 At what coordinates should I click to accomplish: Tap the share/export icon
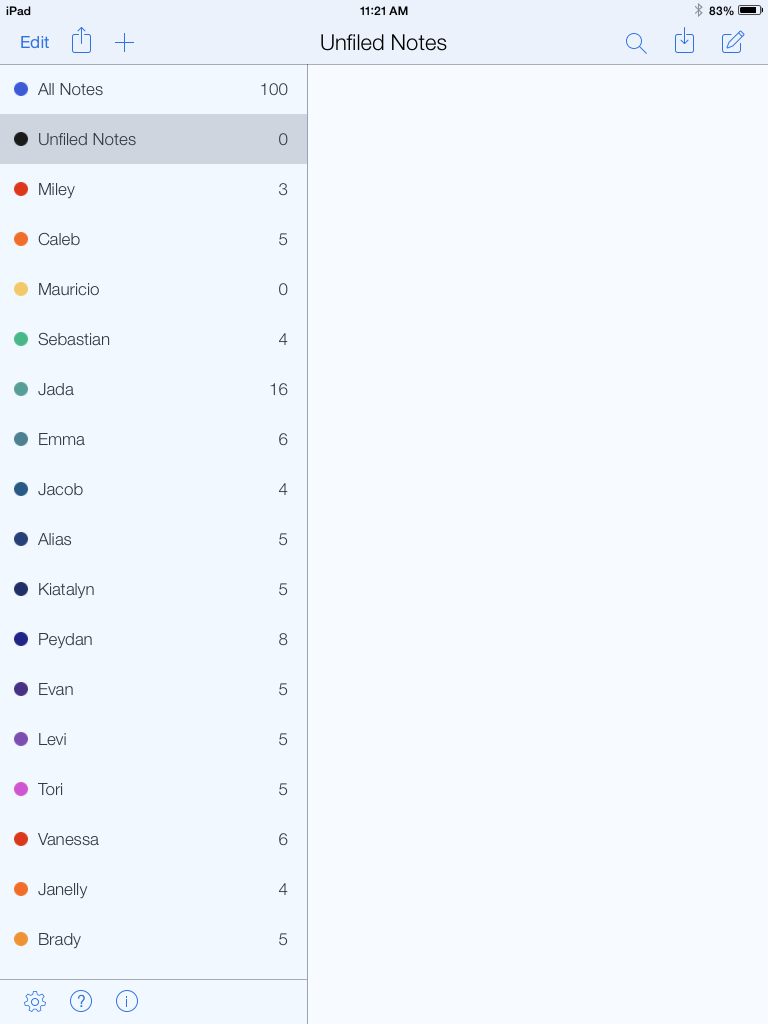tap(82, 41)
